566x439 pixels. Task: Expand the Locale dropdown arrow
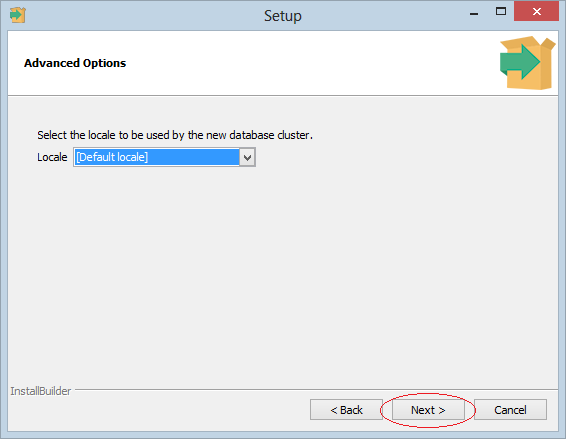click(247, 157)
